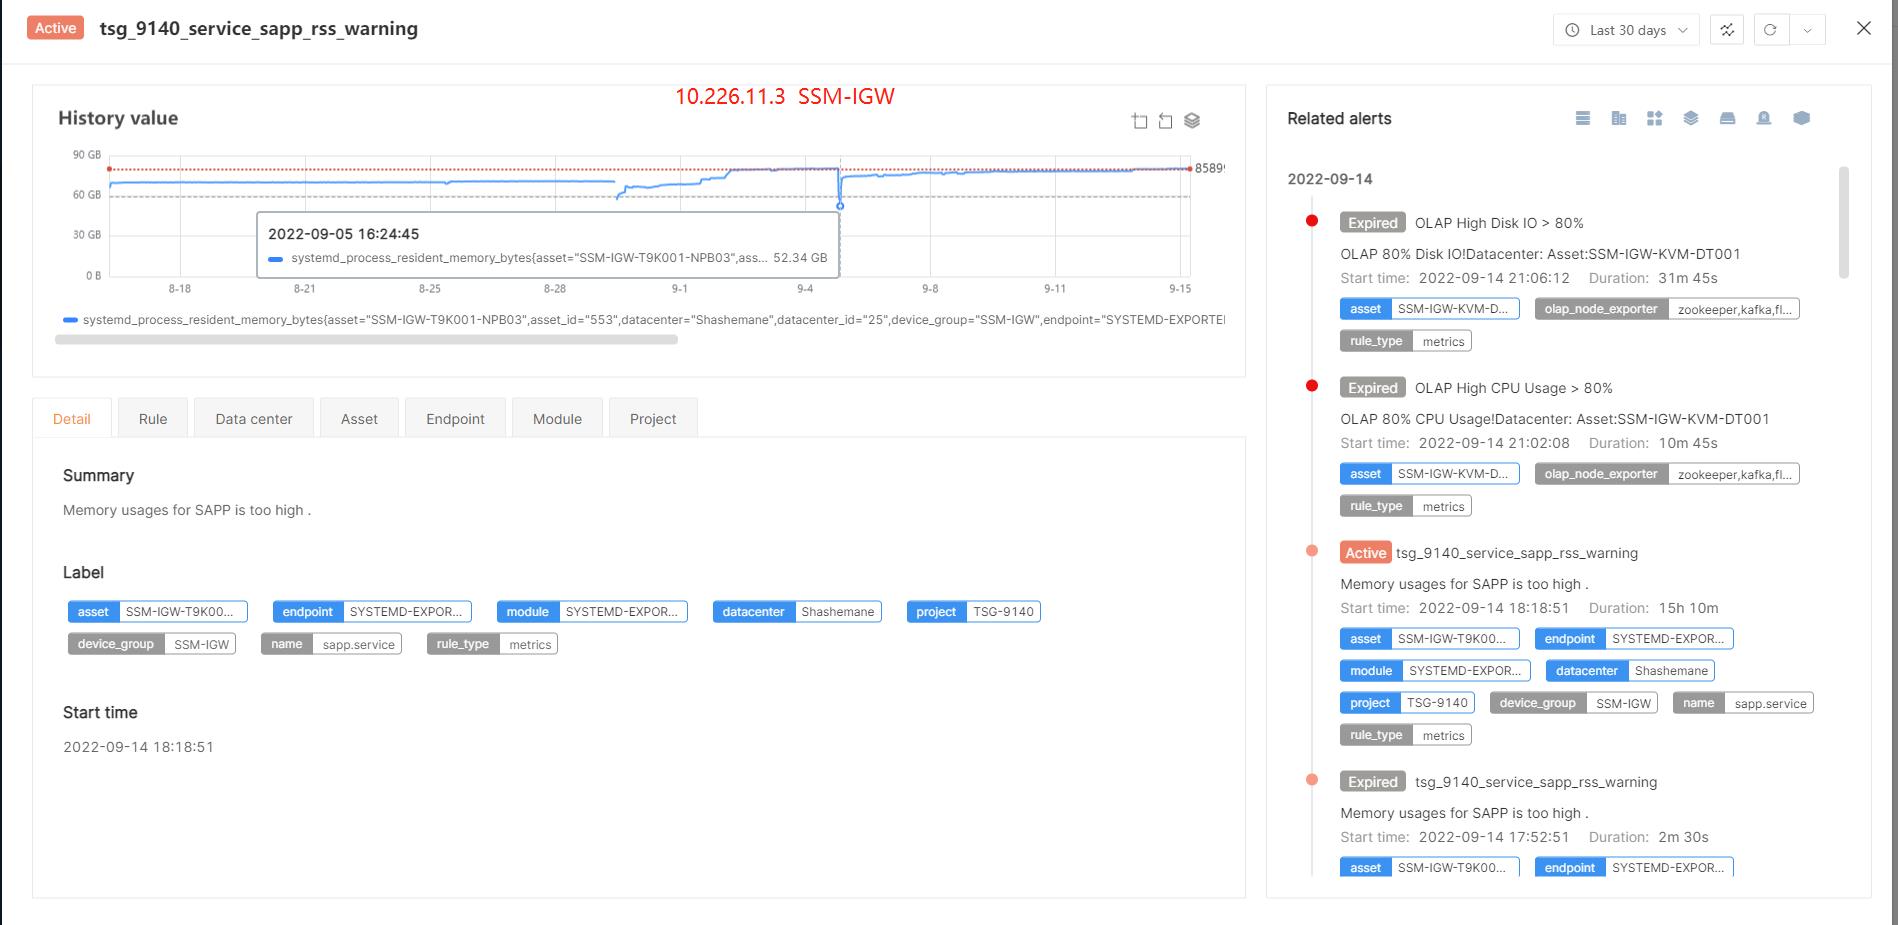Toggle the systemd_process_resident_memory_bytes legend series
The height and width of the screenshot is (925, 1898).
(x=640, y=320)
